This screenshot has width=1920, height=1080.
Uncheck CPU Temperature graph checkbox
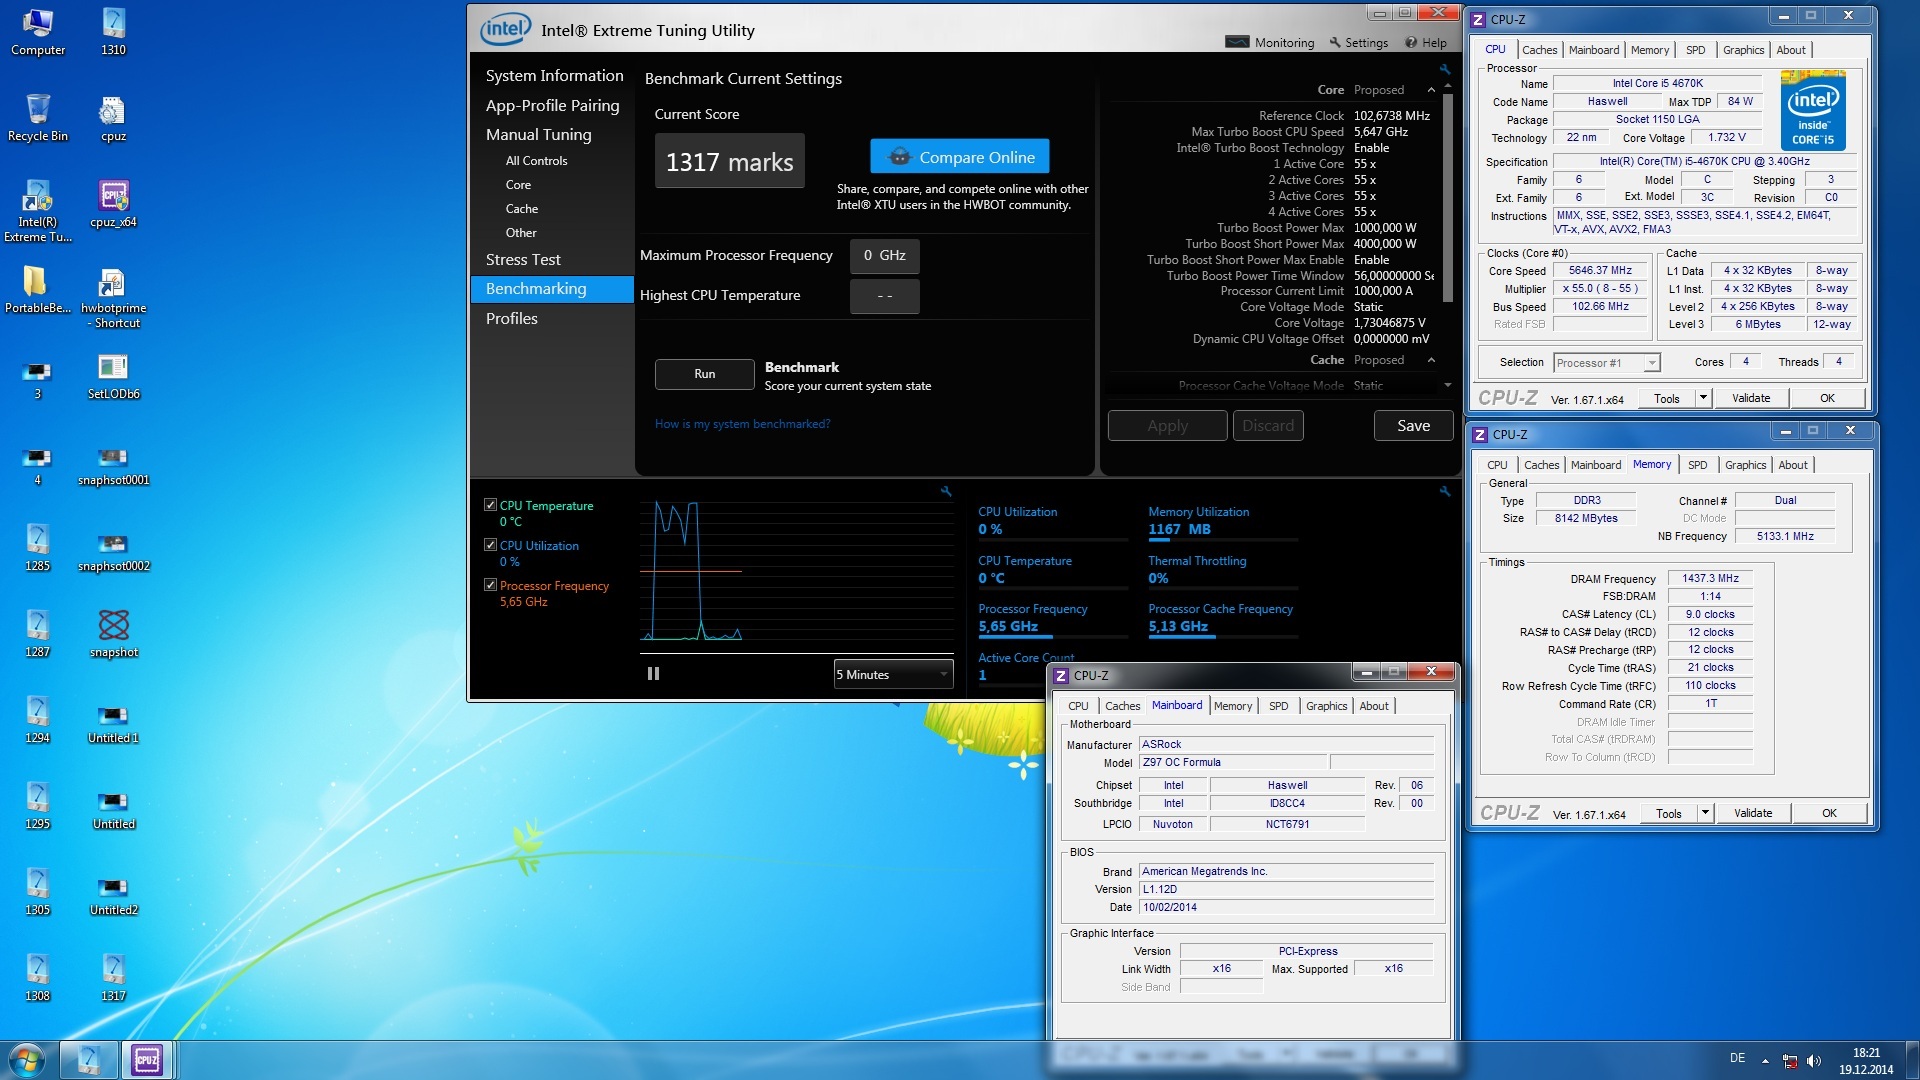[490, 505]
